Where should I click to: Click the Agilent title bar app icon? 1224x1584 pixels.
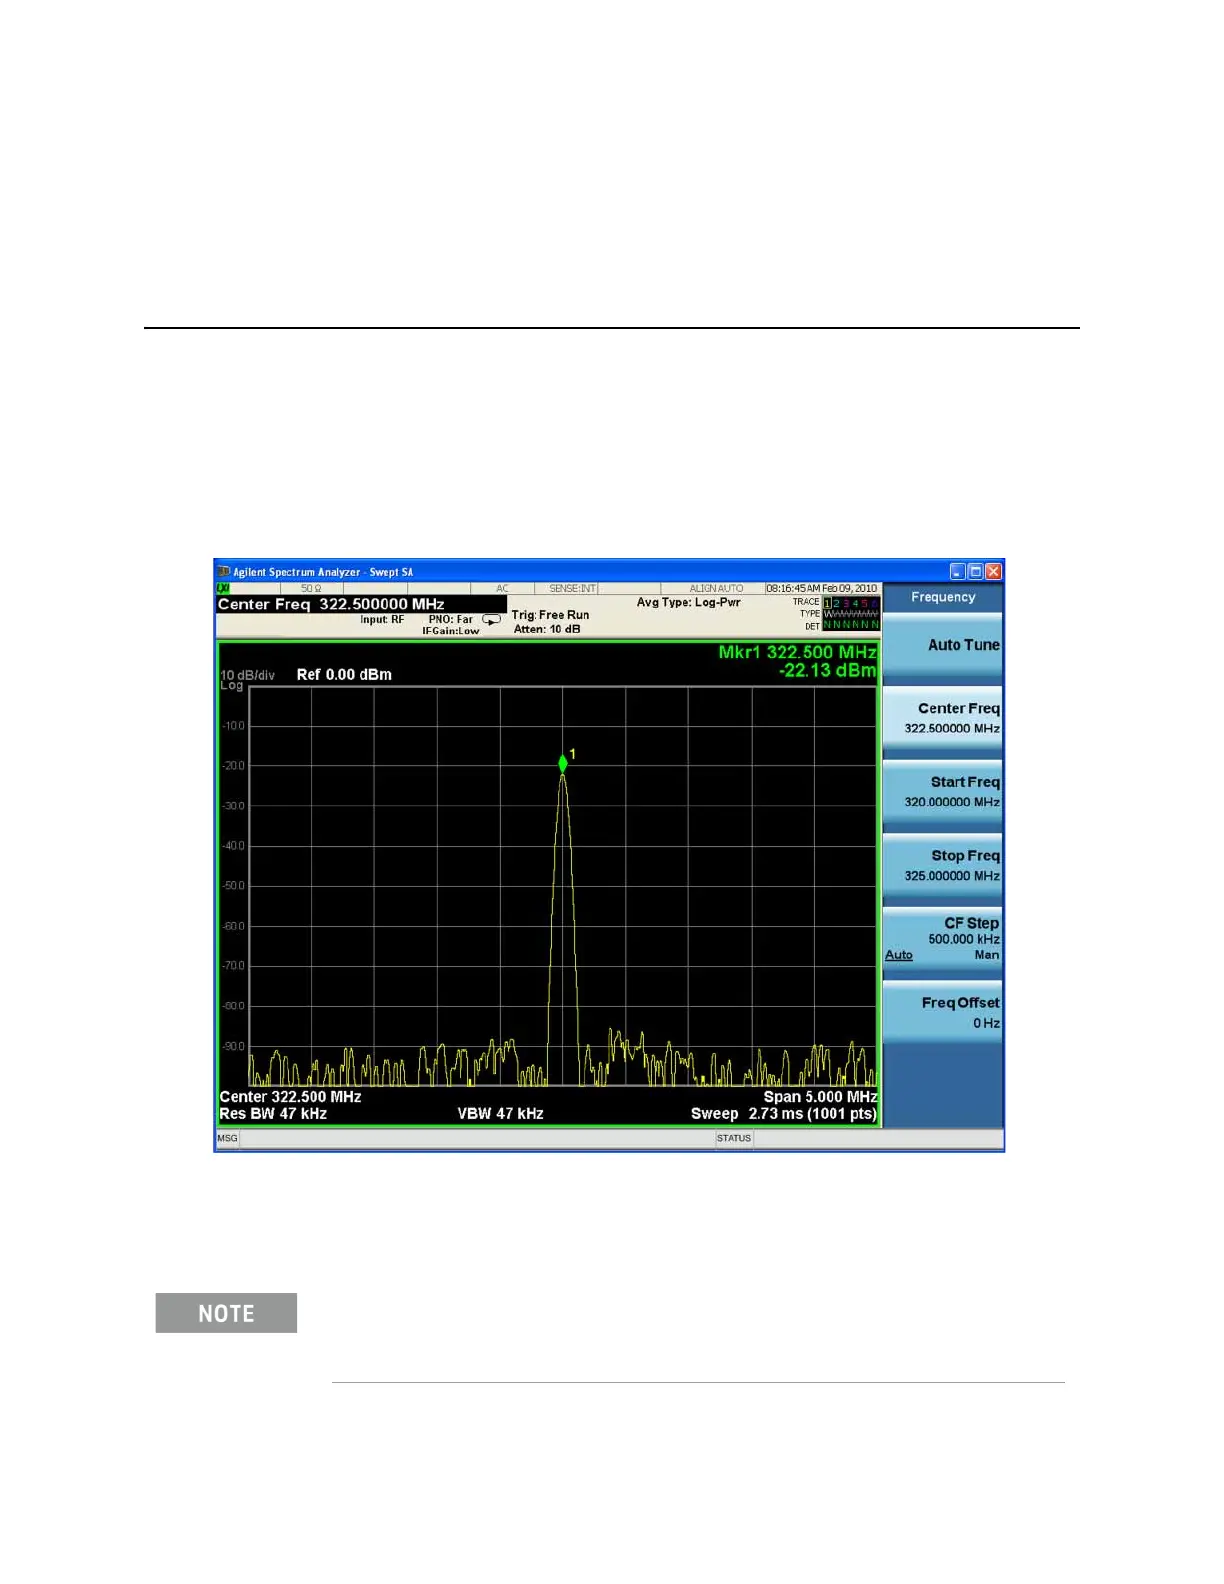pyautogui.click(x=224, y=572)
